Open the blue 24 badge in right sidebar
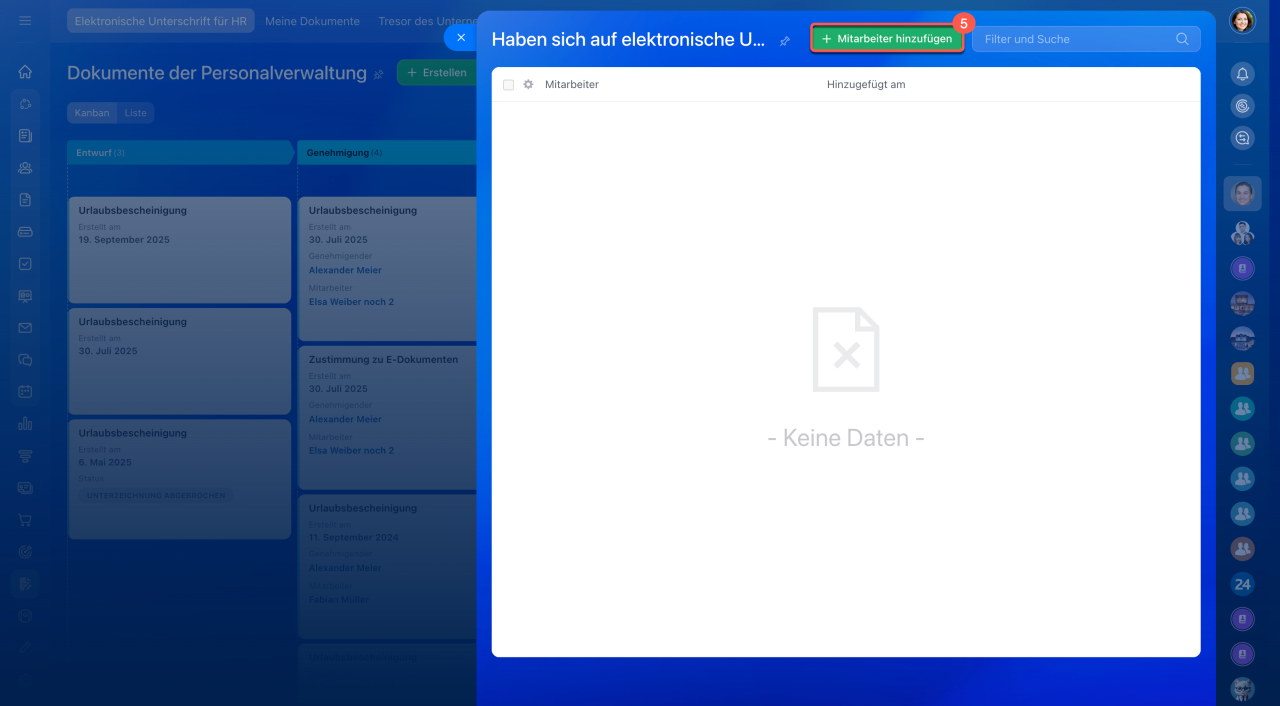This screenshot has width=1280, height=706. point(1242,585)
